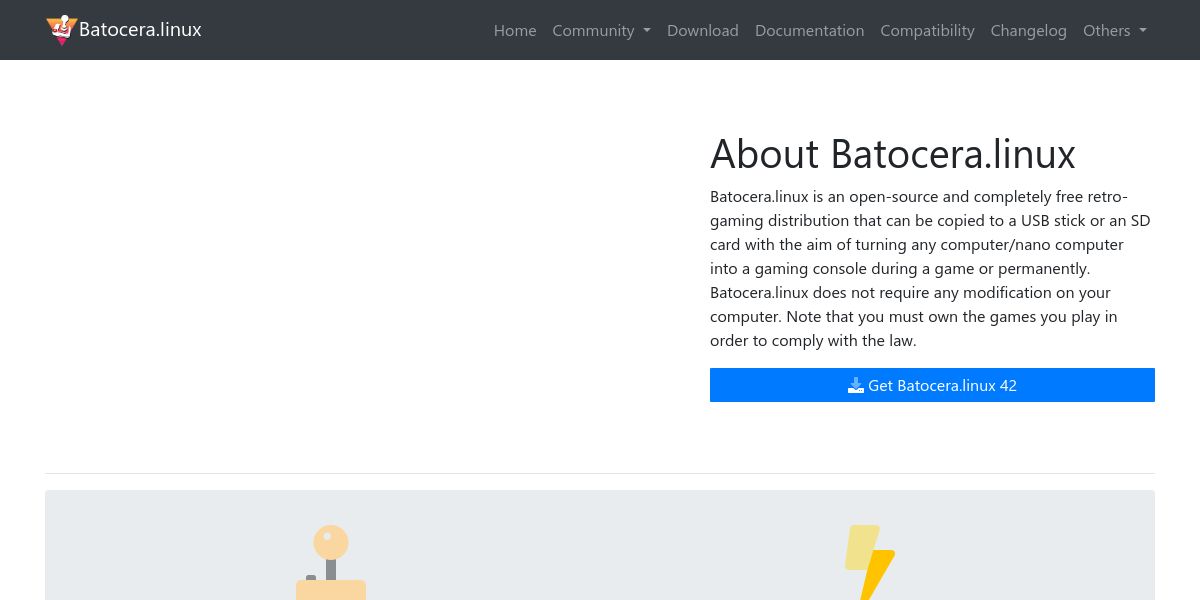Click the Batocera logo icon in navbar
Screen dimensions: 1200x600
tap(62, 30)
